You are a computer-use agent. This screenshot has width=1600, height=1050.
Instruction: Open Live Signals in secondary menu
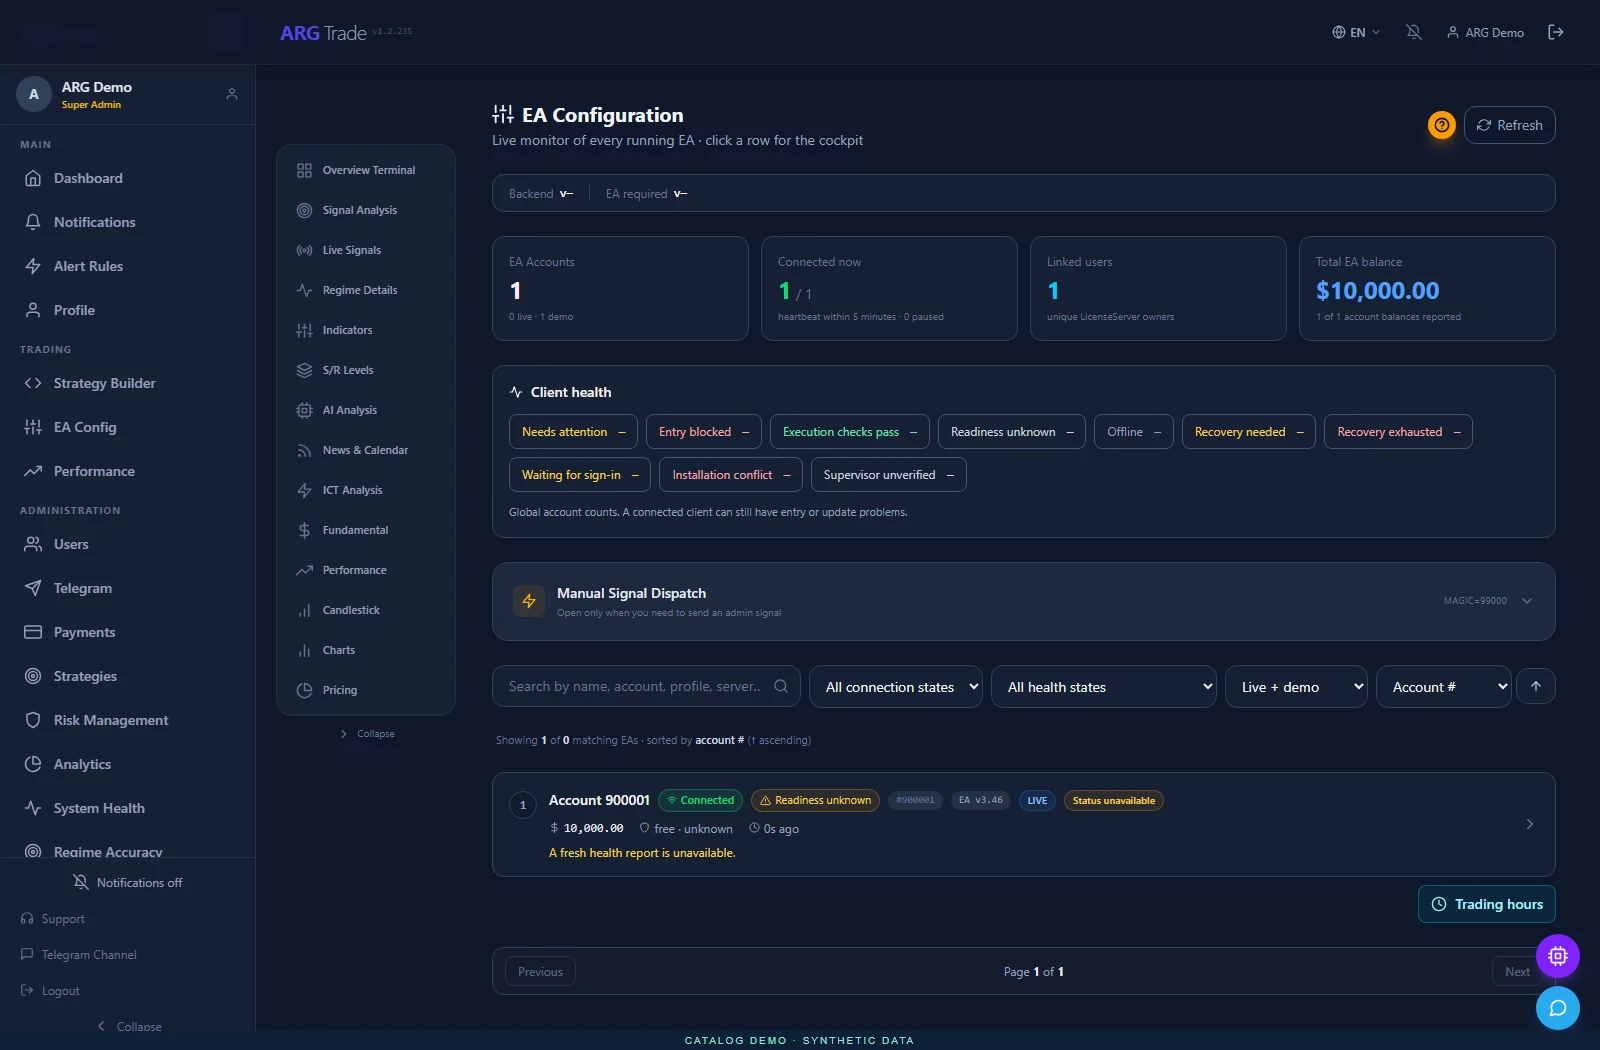[365, 250]
